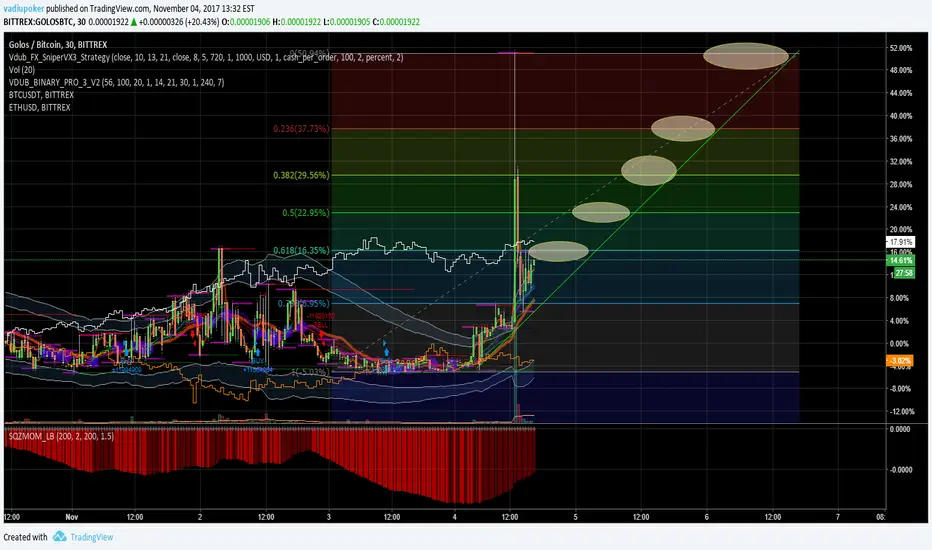Click the day 7 time axis label

point(837,517)
